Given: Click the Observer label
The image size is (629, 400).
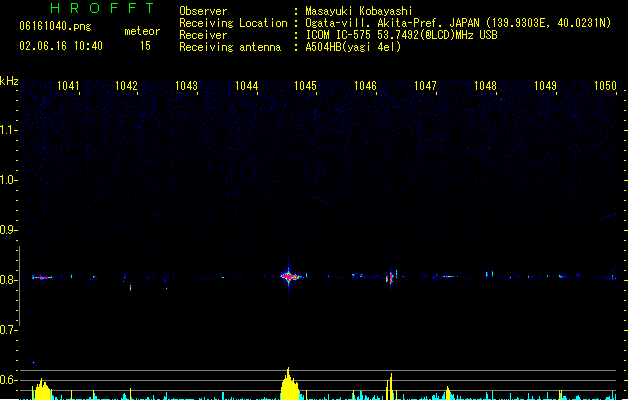Looking at the screenshot, I should pos(203,11).
